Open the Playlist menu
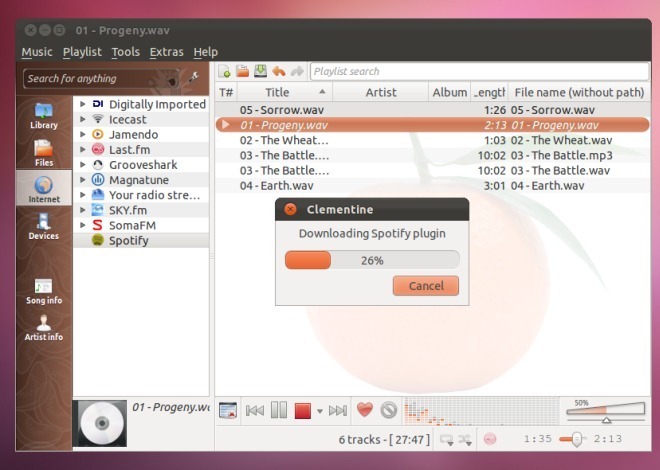 (x=82, y=52)
